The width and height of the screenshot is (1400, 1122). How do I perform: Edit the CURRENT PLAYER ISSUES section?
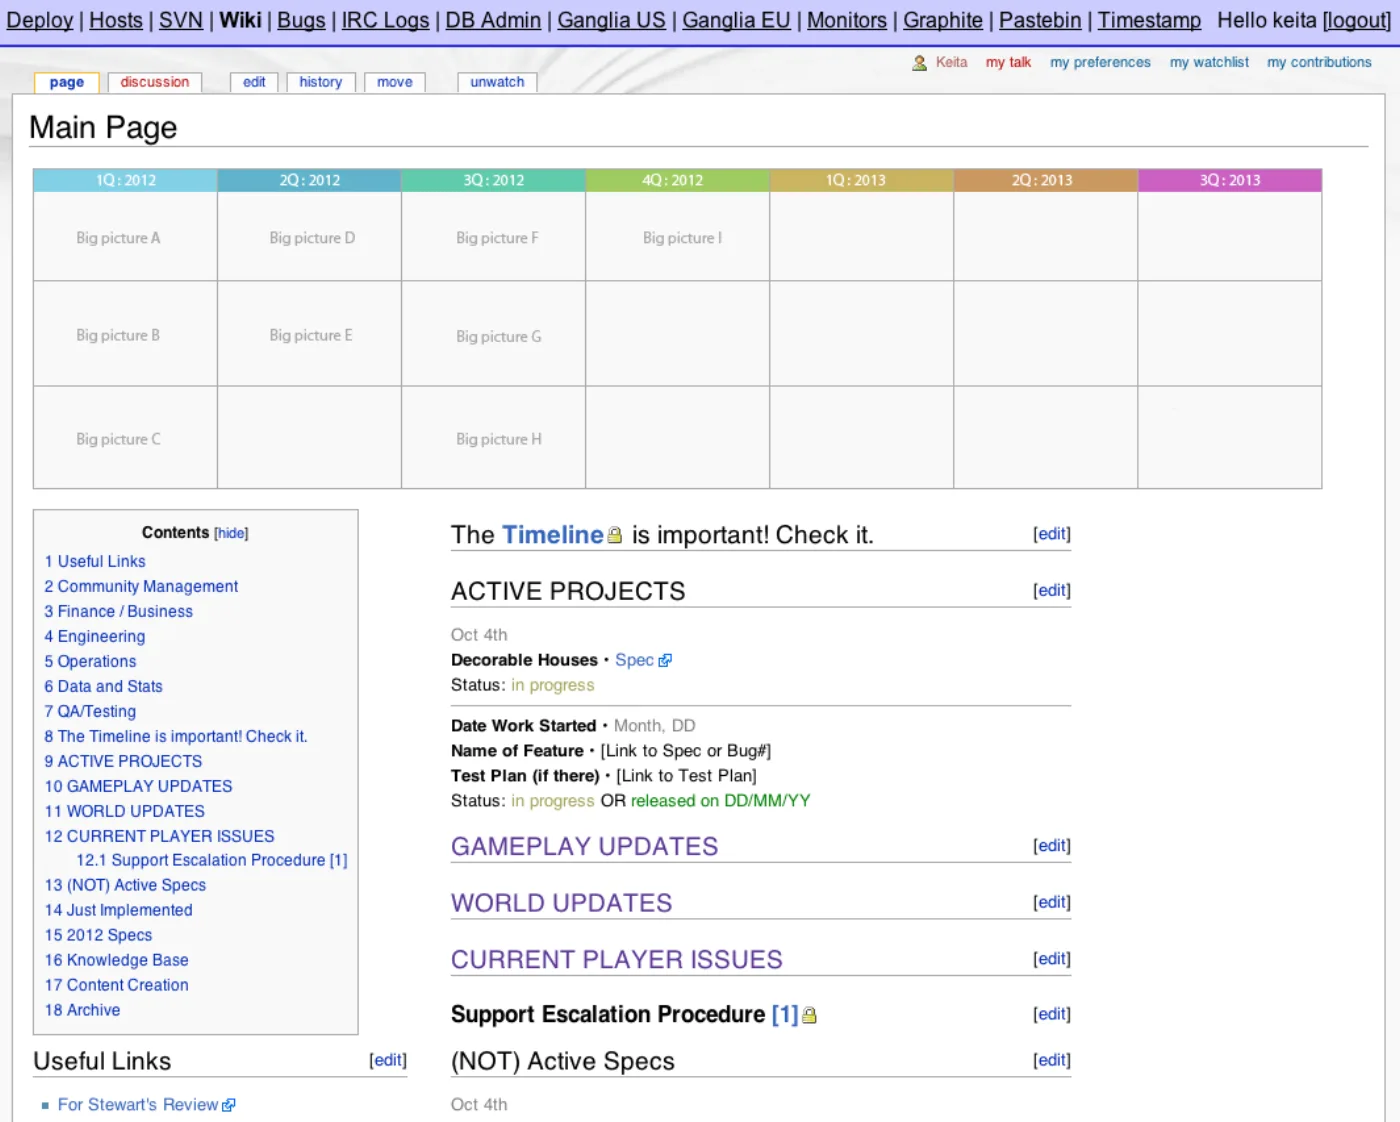click(1051, 960)
